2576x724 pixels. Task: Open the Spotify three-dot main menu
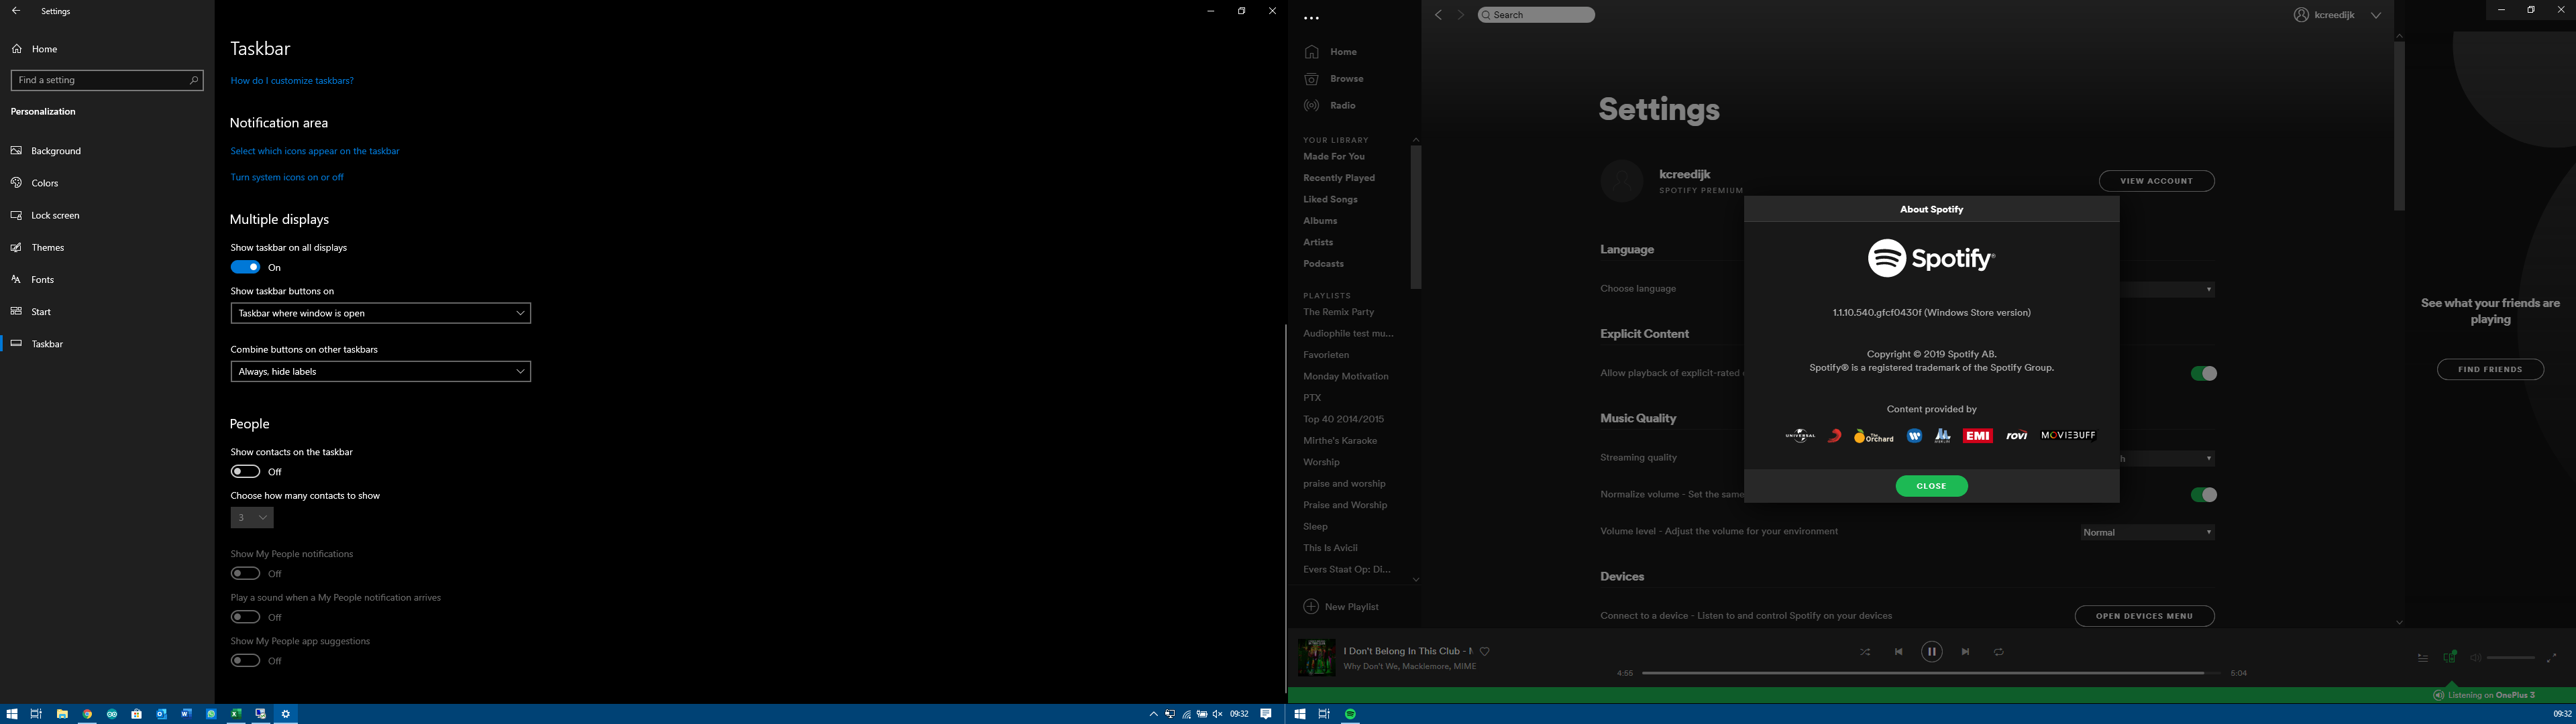coord(1312,18)
